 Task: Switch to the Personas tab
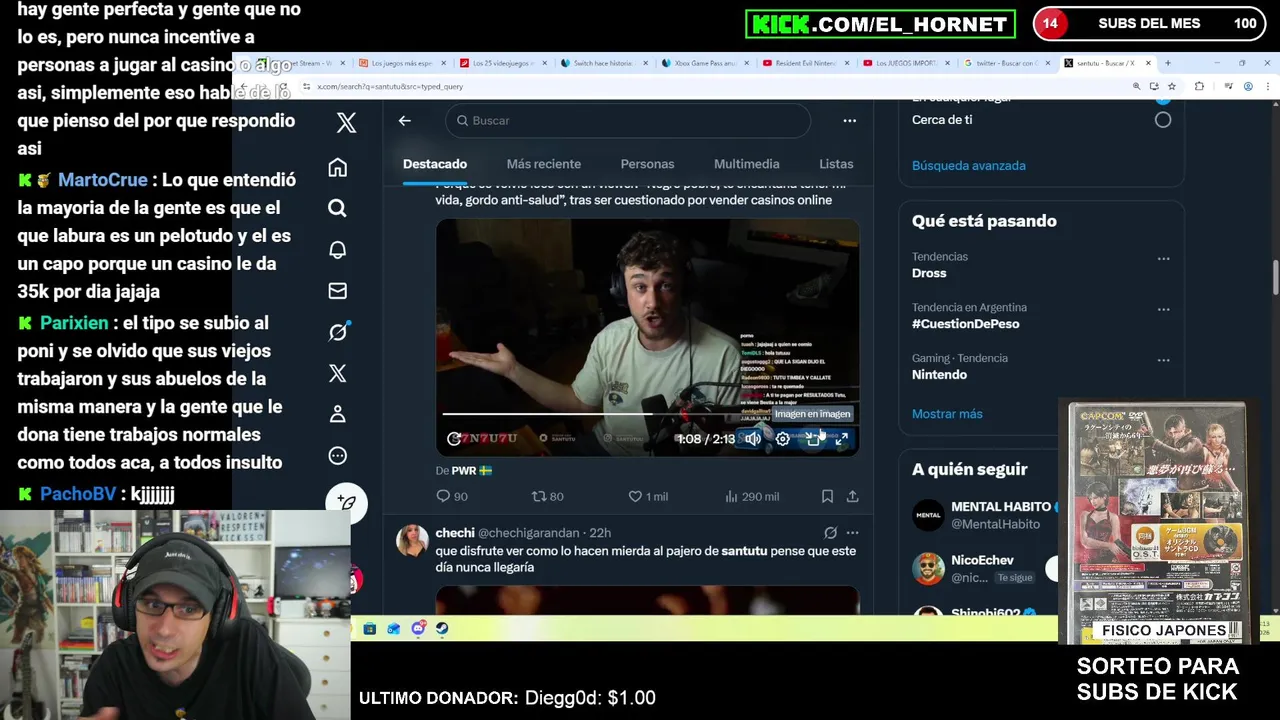click(647, 164)
